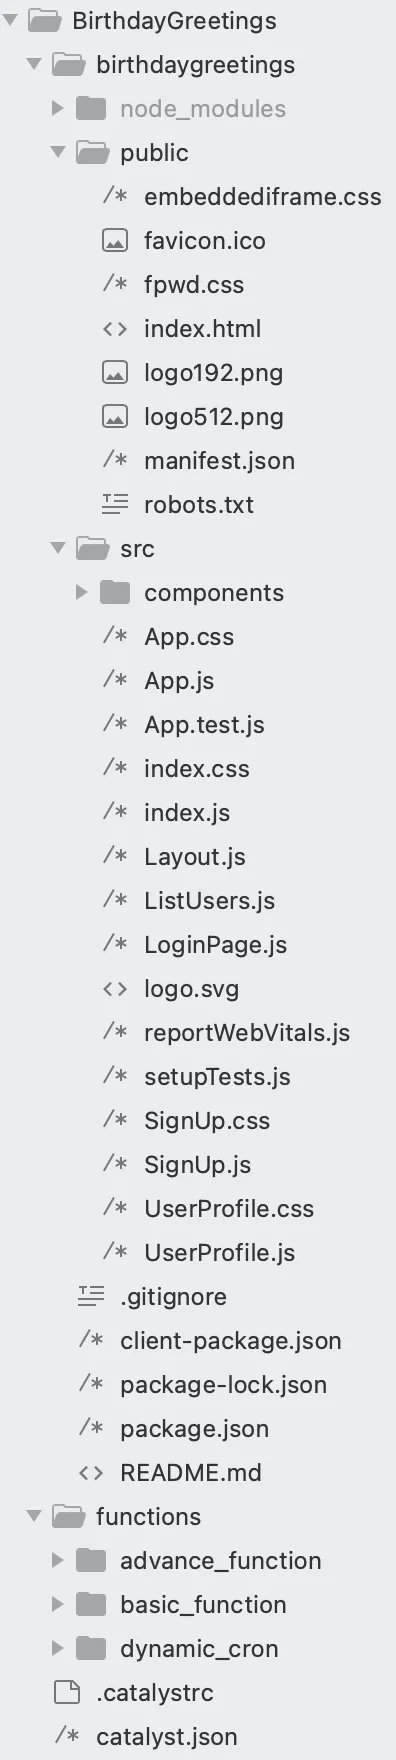Click the logo.svg code icon
Image resolution: width=396 pixels, height=1760 pixels.
[115, 989]
